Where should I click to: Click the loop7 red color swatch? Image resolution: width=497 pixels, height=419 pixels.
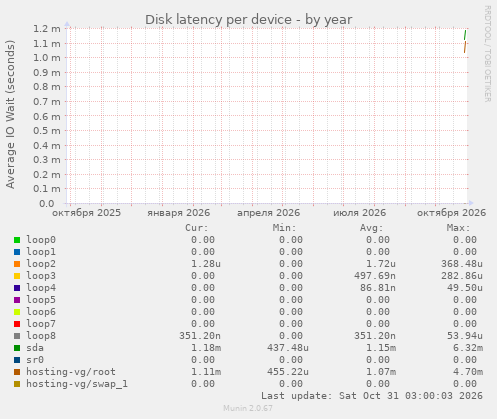point(17,324)
